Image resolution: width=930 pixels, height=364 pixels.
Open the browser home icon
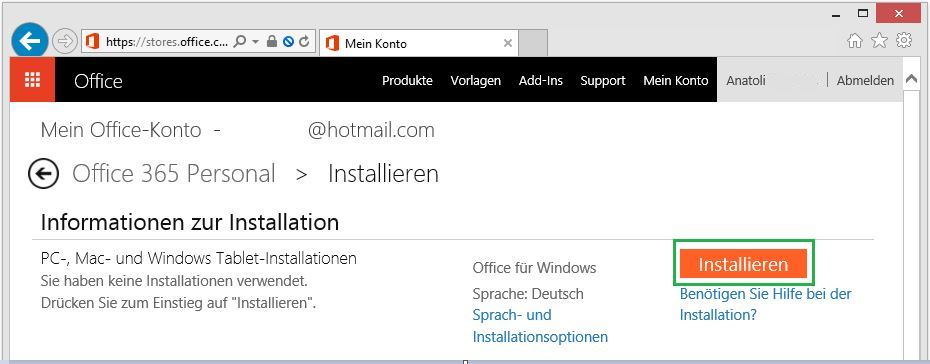(x=855, y=40)
